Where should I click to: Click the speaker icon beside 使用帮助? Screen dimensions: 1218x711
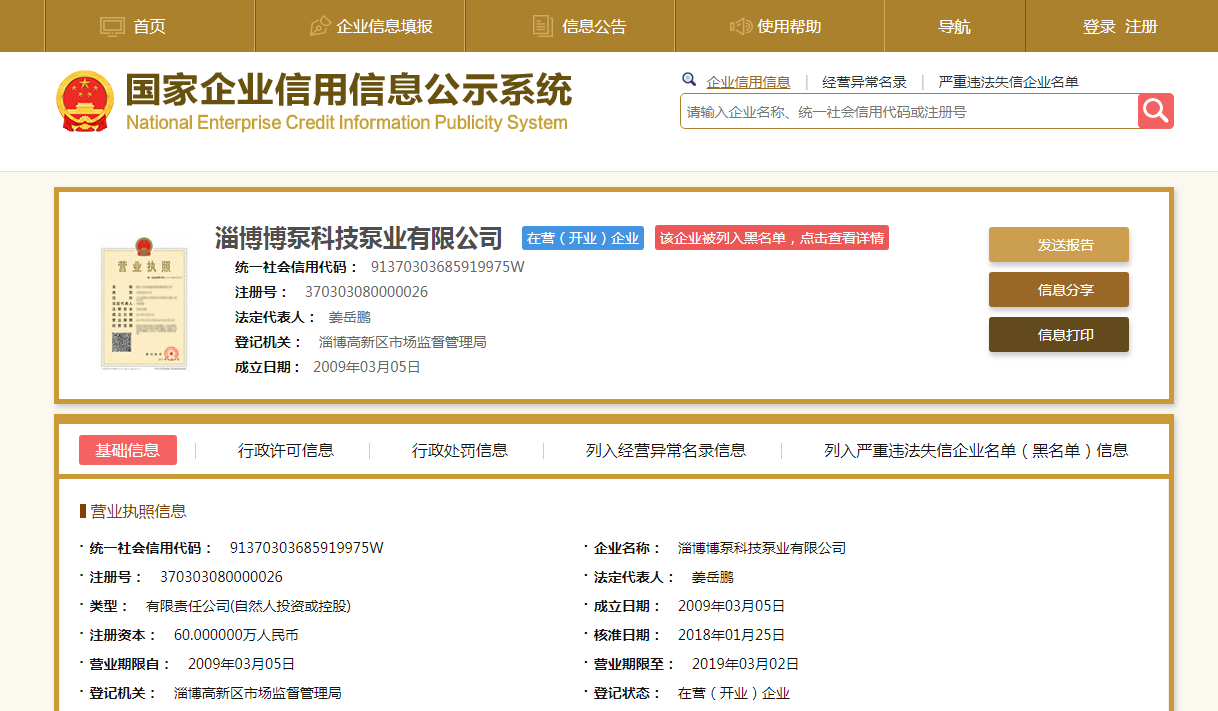click(741, 26)
